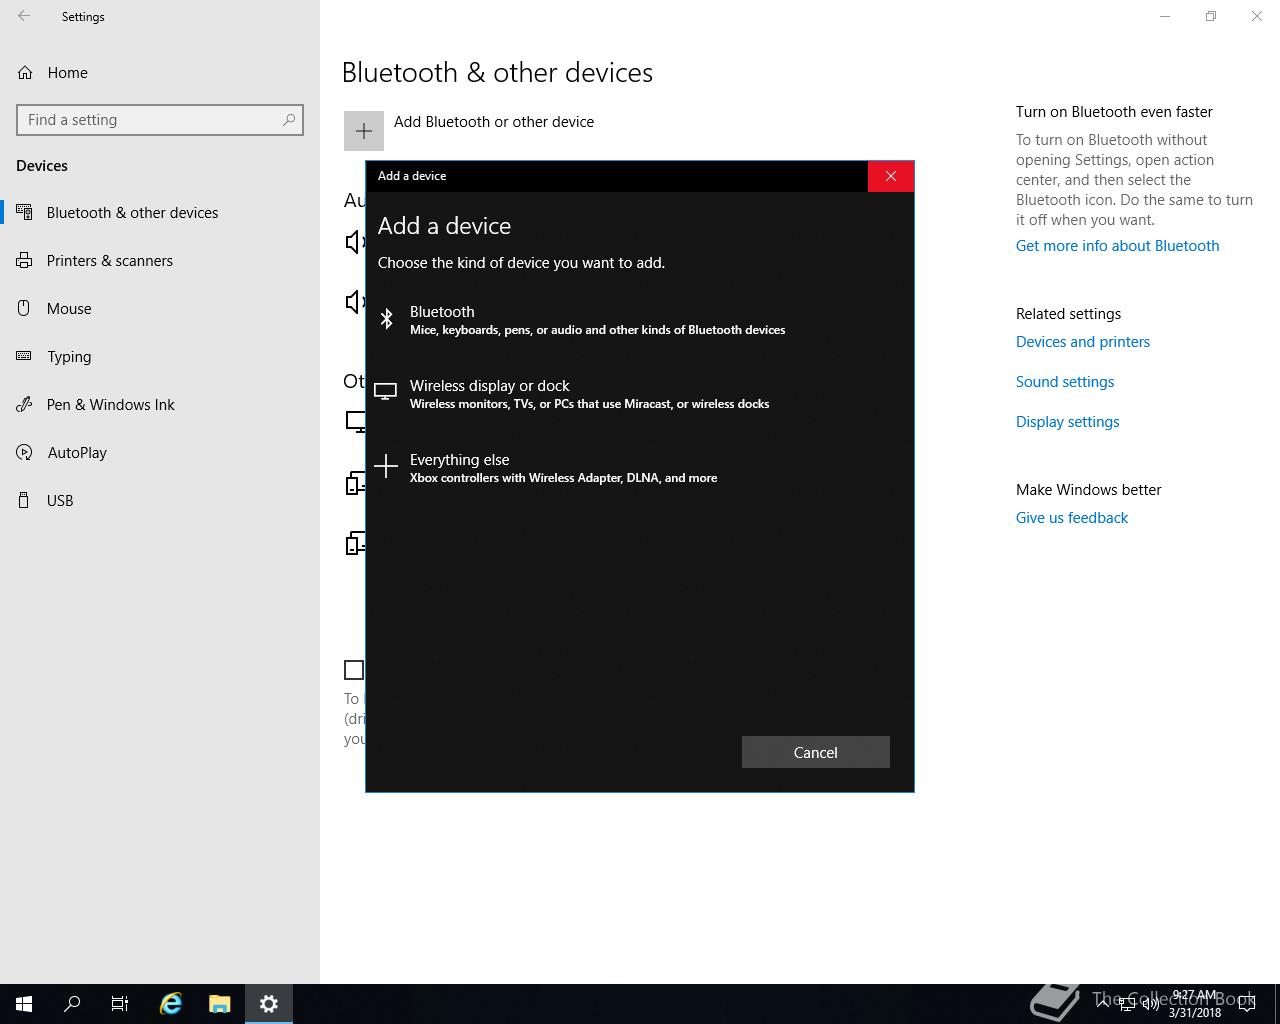
Task: Launch File Explorer from the taskbar
Action: click(x=220, y=1004)
